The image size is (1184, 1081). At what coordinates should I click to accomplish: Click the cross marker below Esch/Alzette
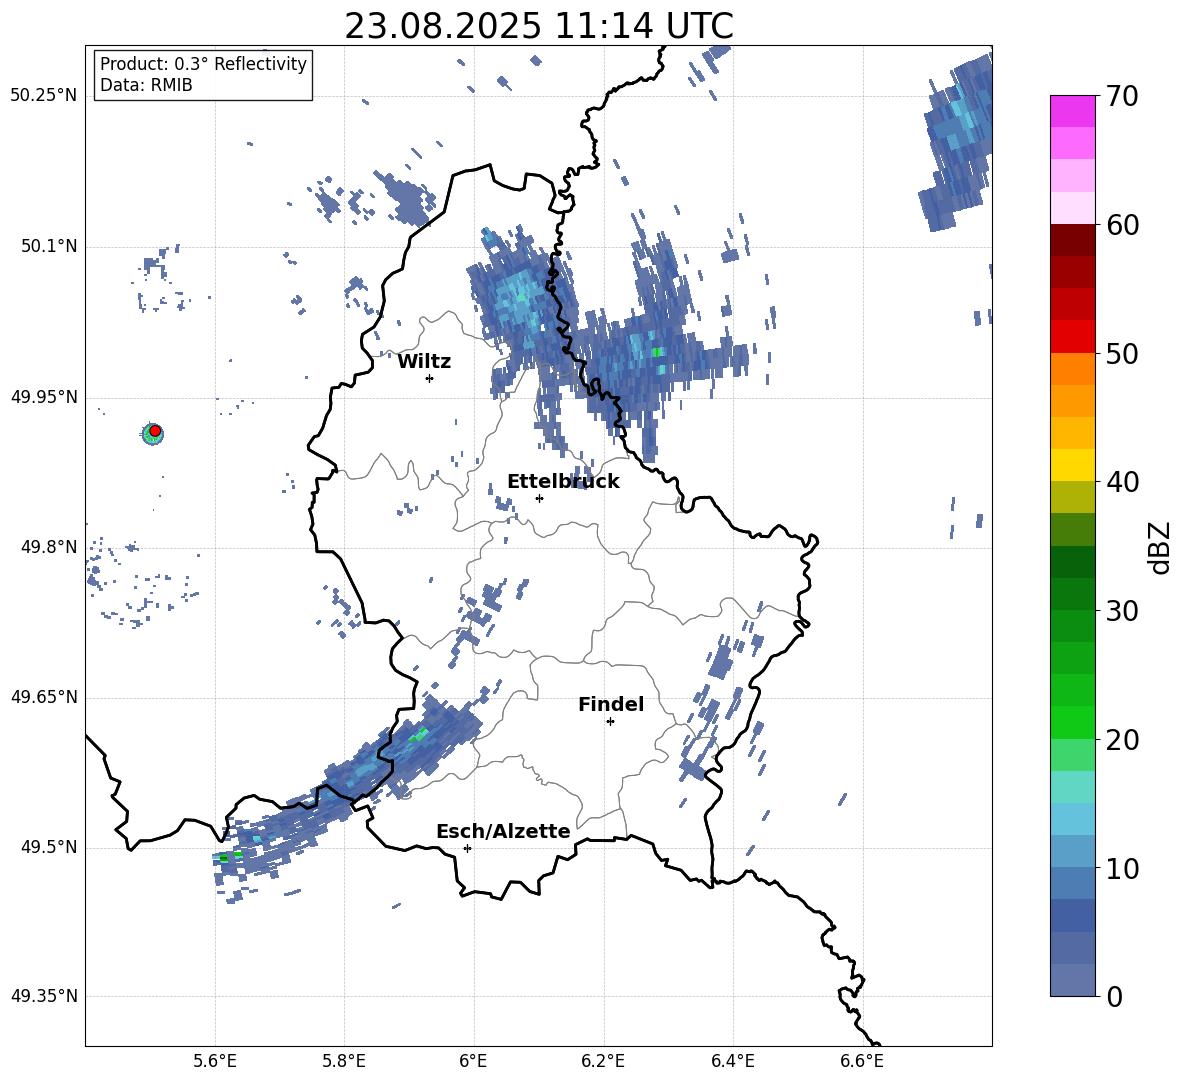pos(467,848)
